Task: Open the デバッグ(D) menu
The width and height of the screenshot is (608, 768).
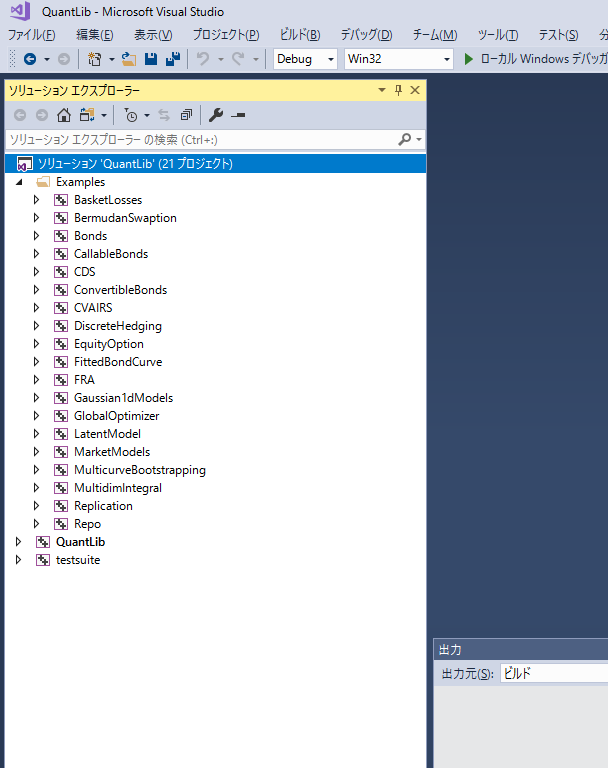Action: coord(366,35)
